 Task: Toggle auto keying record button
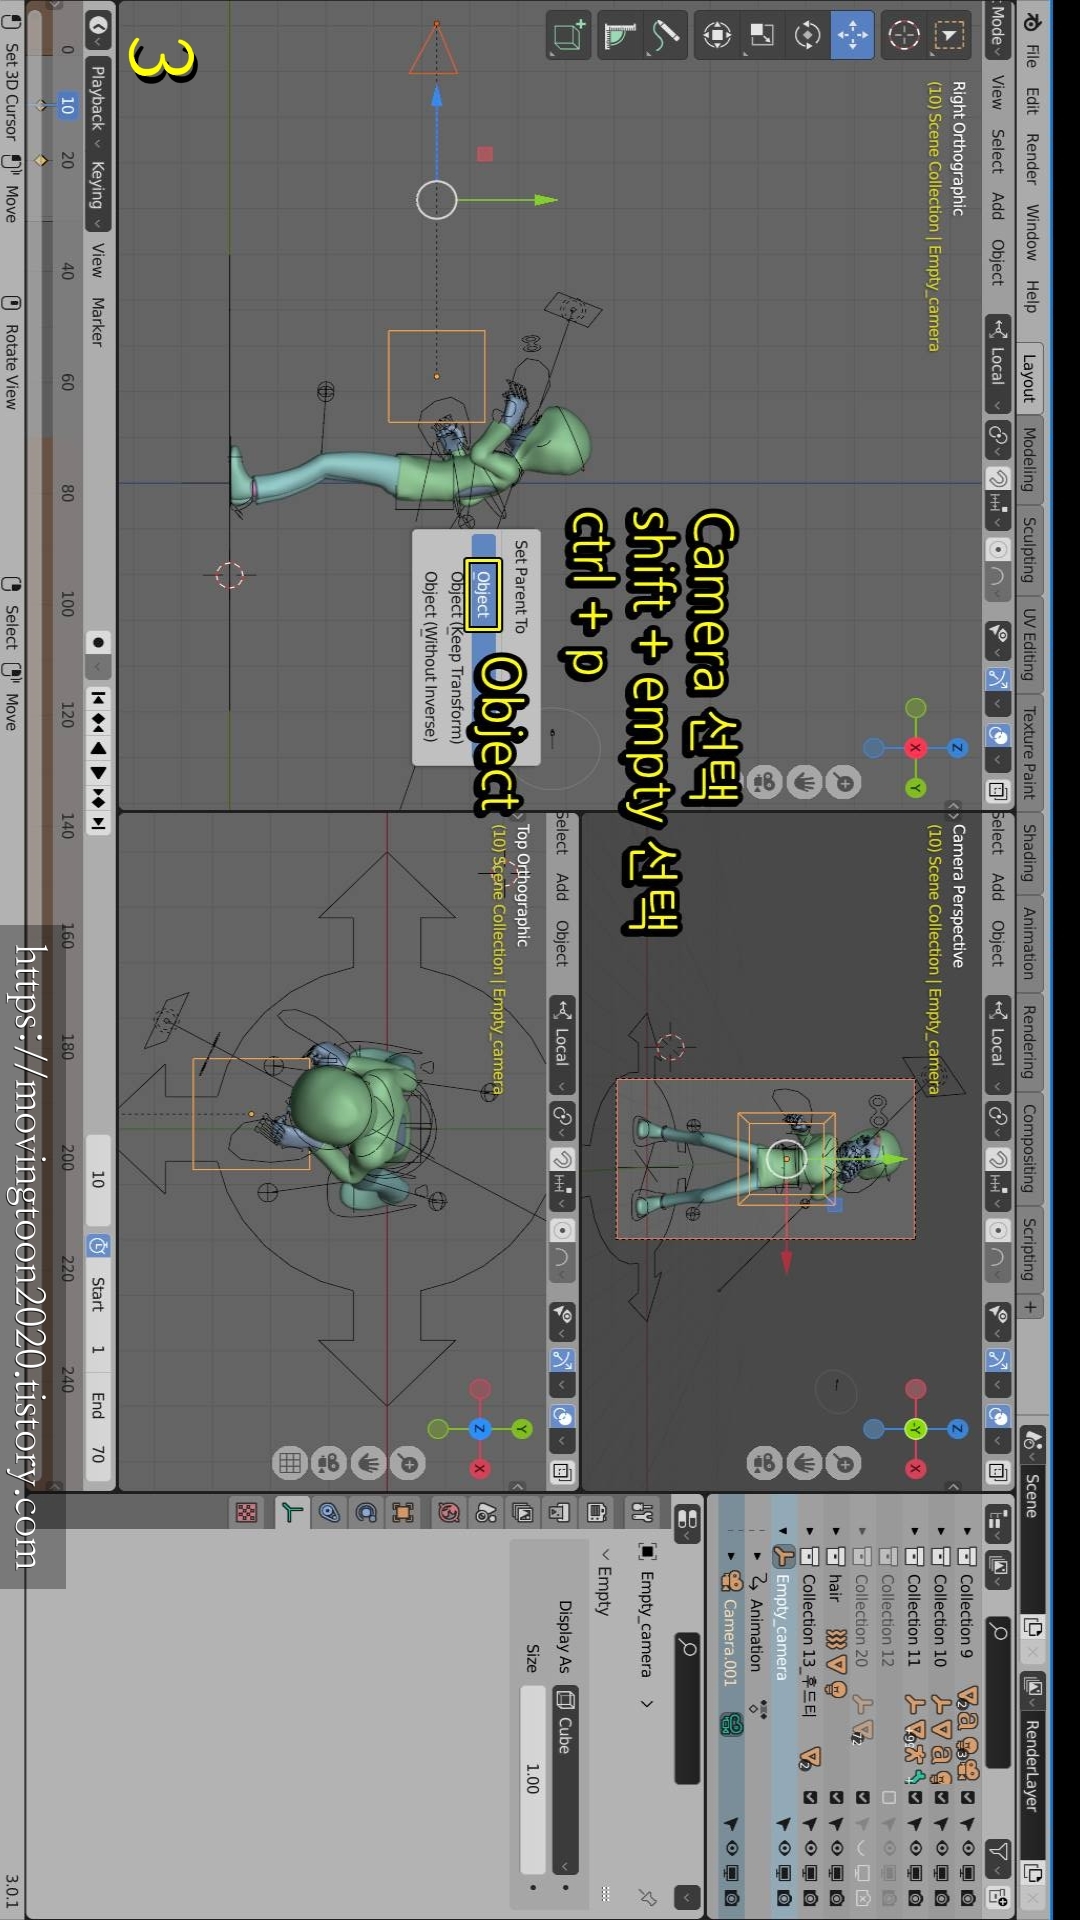click(x=98, y=642)
